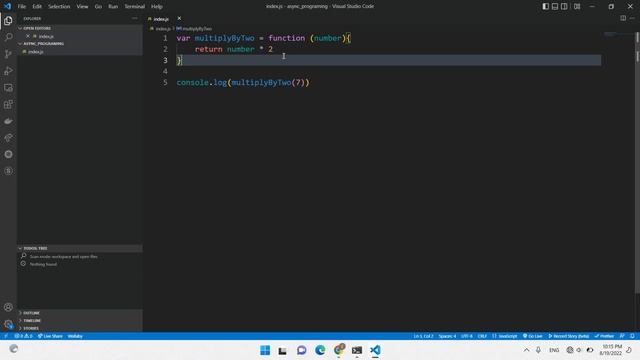Open the File menu
Image resolution: width=640 pixels, height=360 pixels.
click(x=22, y=7)
